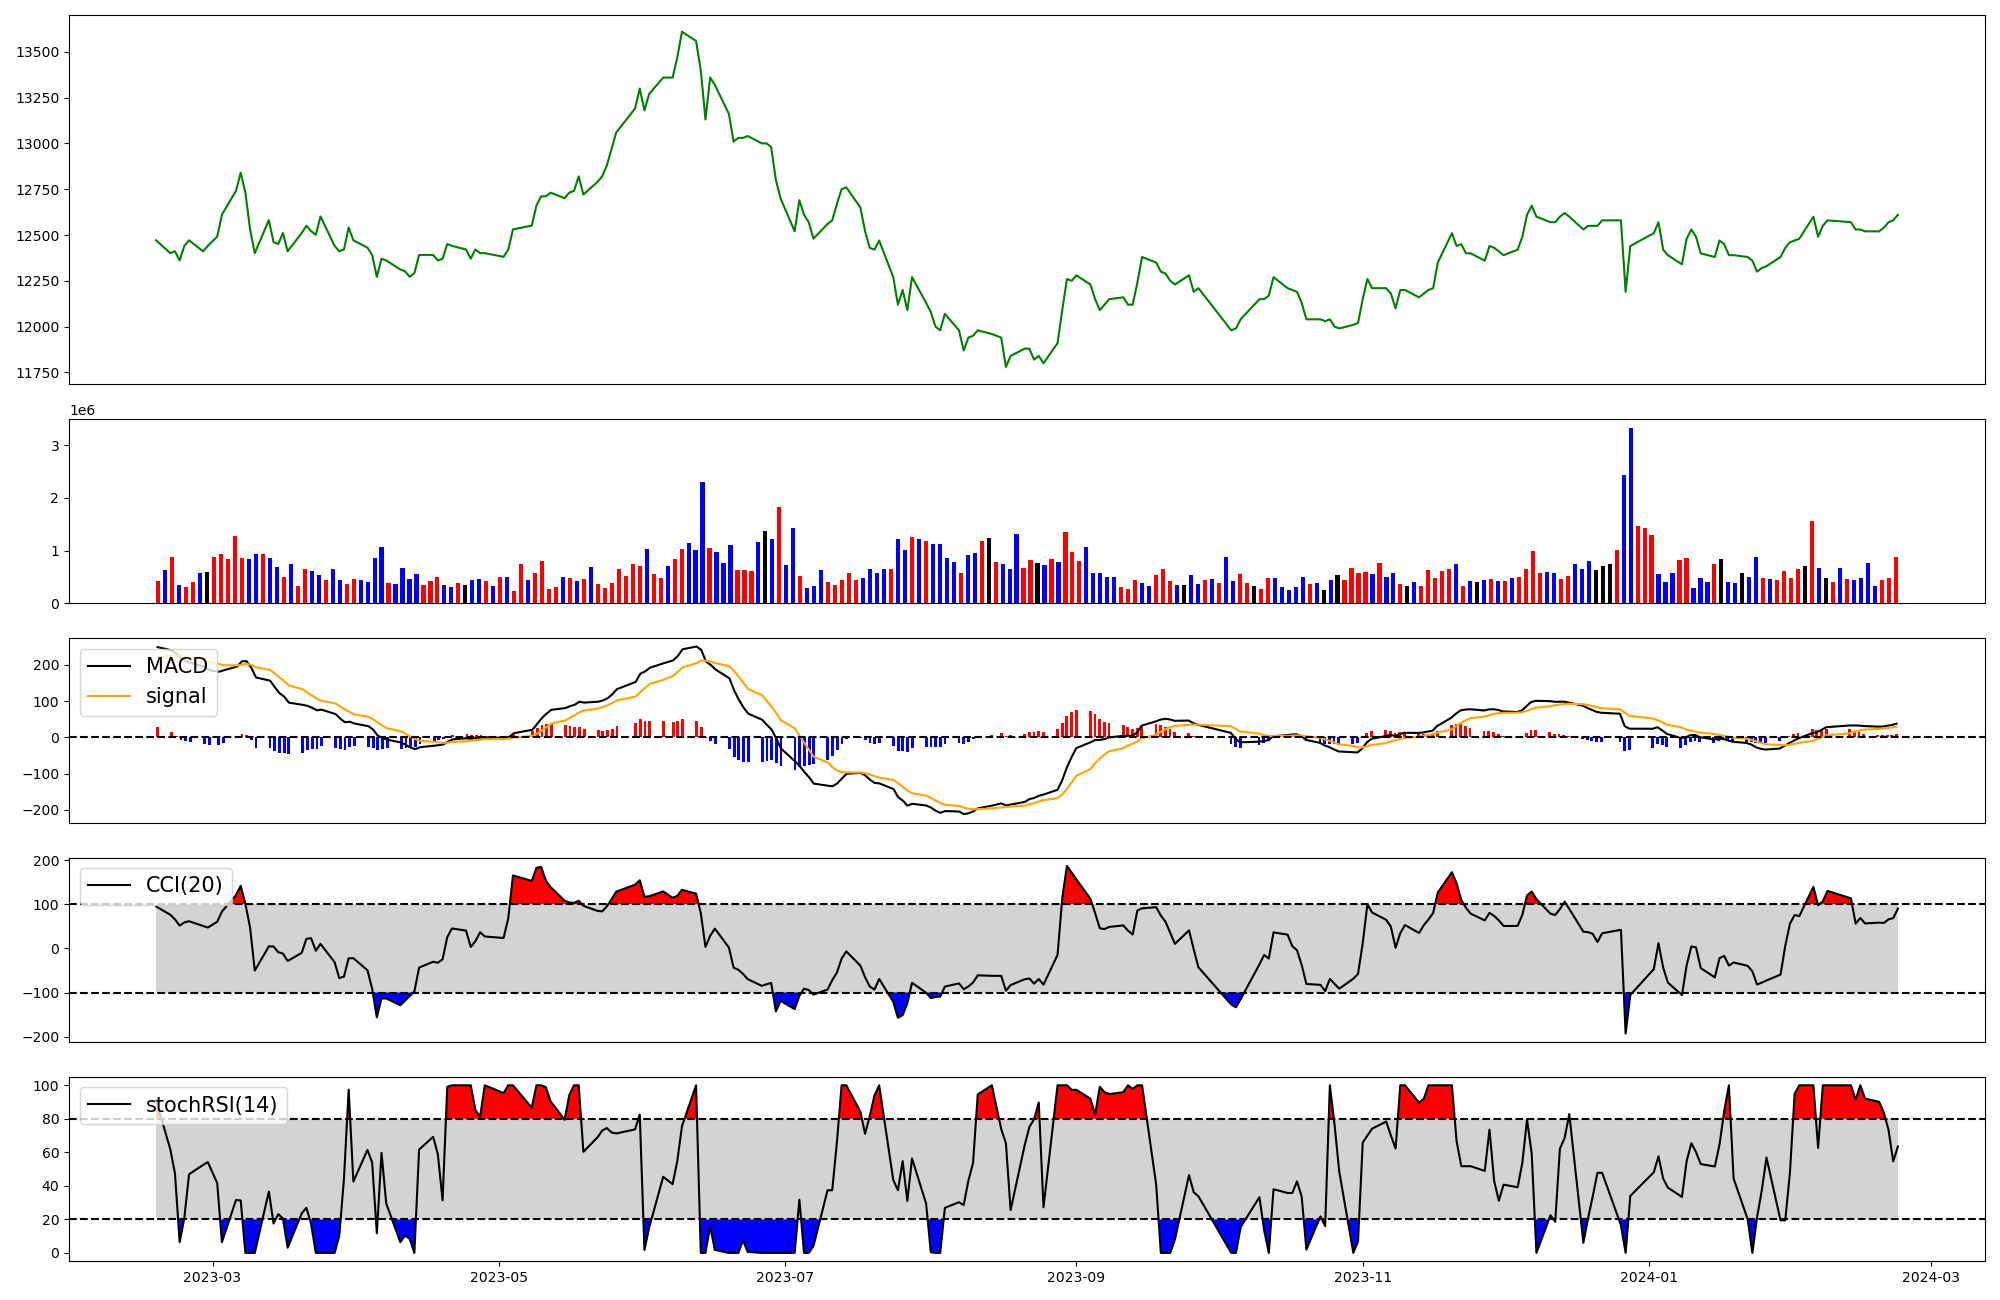Screen dimensions: 2000x1300
Task: Click the 13500 price axis label
Action: point(37,52)
